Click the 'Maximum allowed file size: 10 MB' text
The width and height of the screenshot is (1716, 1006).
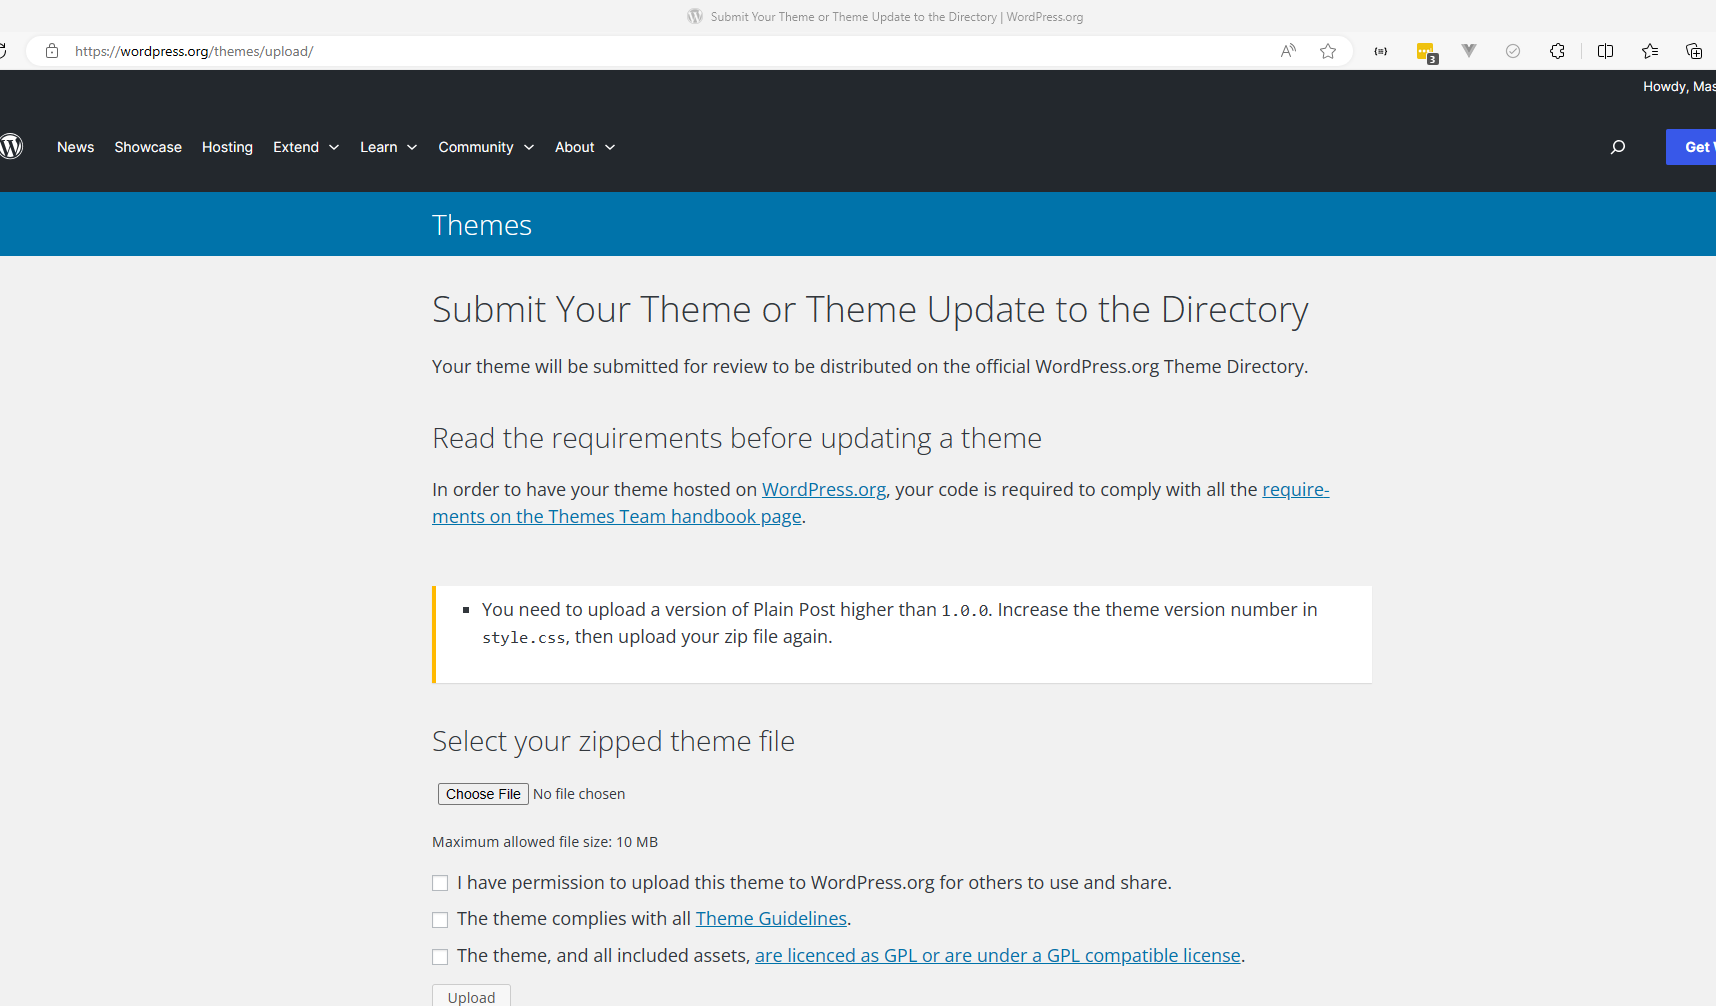click(545, 842)
